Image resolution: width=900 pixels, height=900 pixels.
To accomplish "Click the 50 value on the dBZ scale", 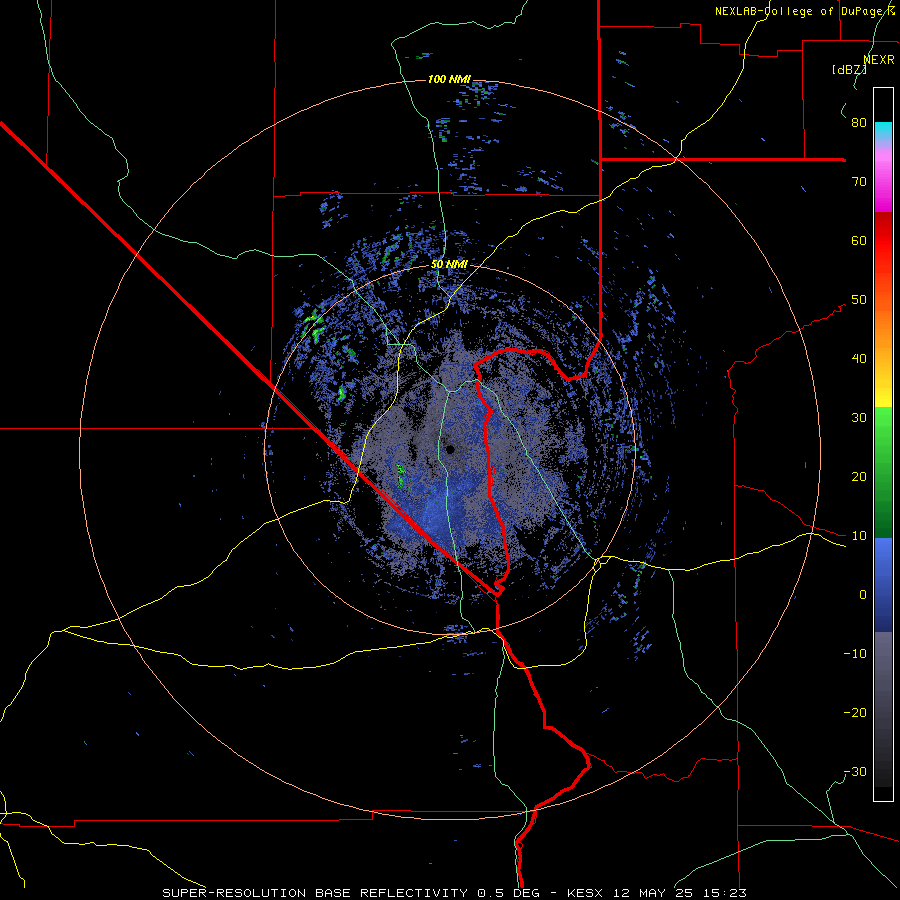I will click(859, 300).
